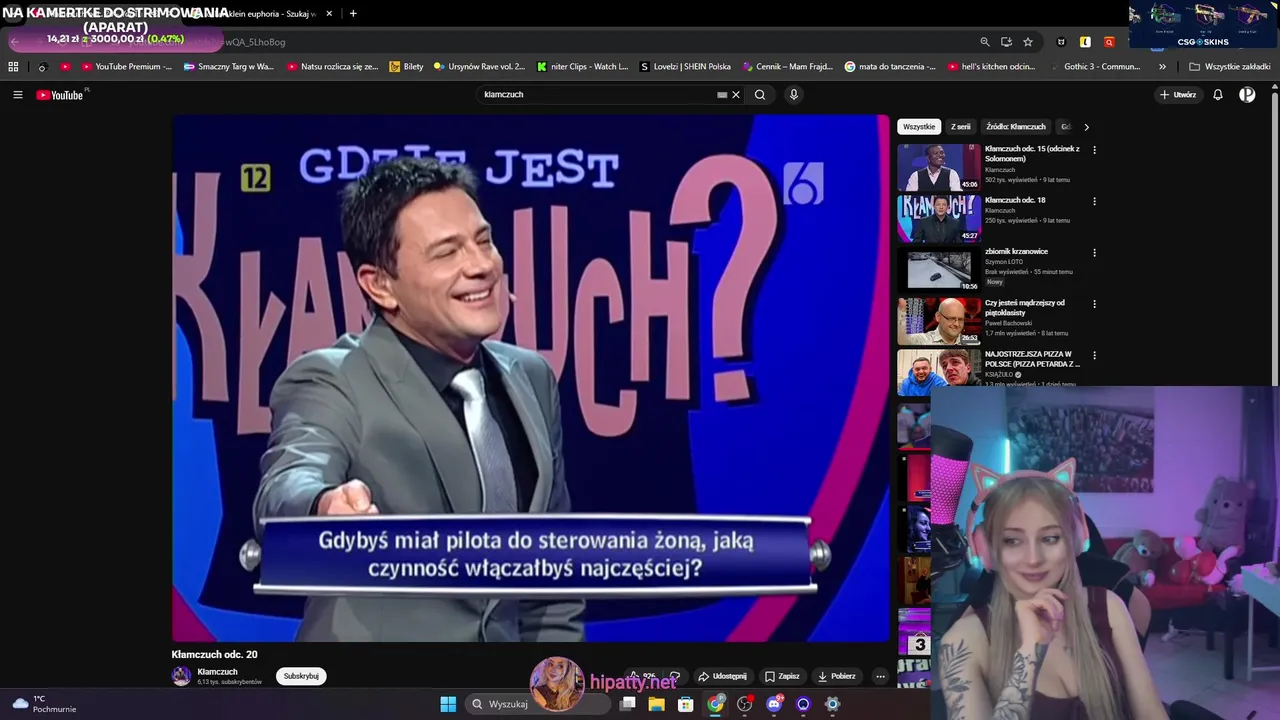The image size is (1280, 720).
Task: Open more options for Kłamczuch odc. 15
Action: [x=1094, y=150]
